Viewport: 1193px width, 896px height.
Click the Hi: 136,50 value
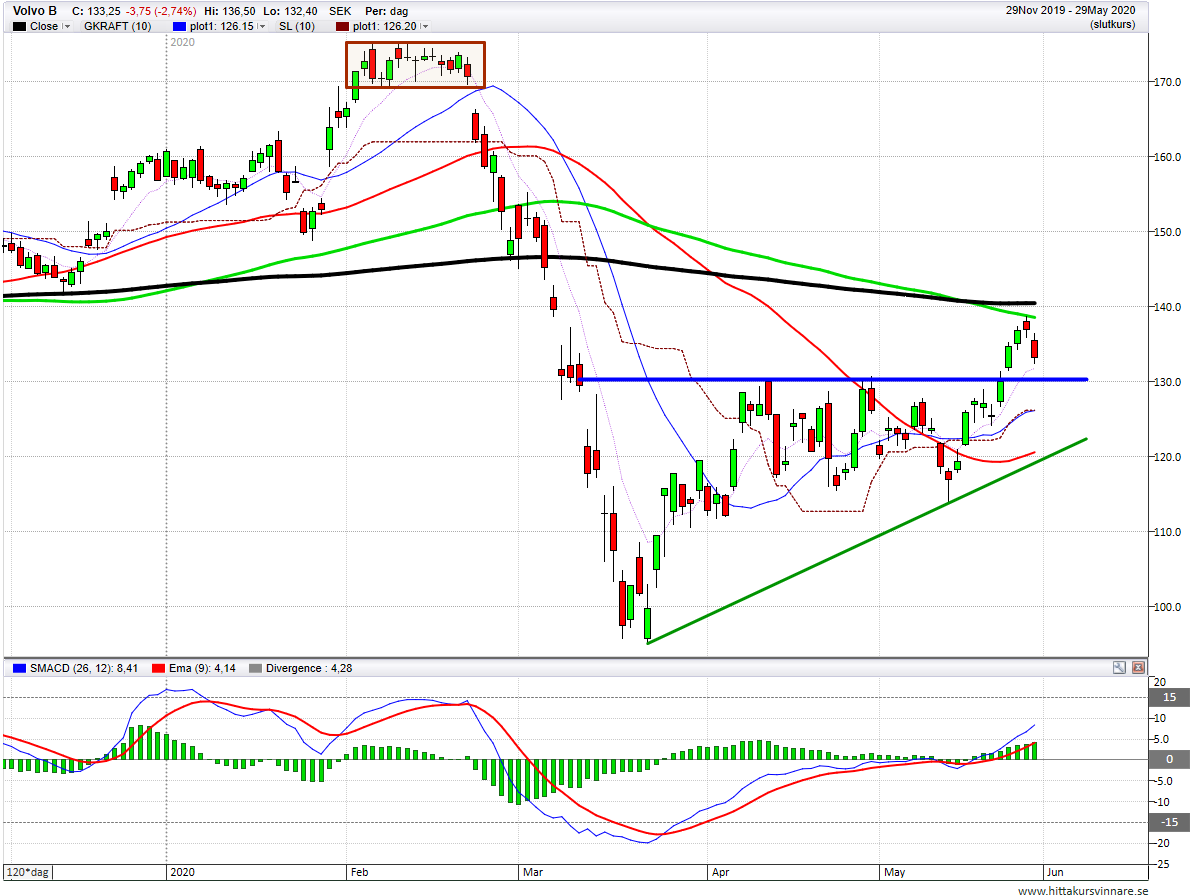point(230,11)
